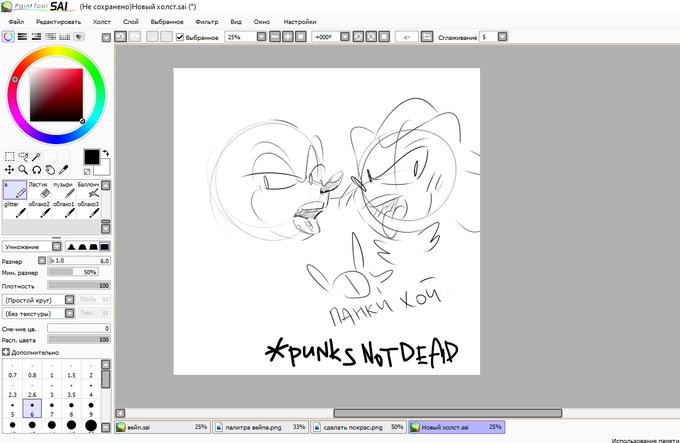The width and height of the screenshot is (680, 443).
Task: Click rotate clockwise button
Action: pos(371,37)
